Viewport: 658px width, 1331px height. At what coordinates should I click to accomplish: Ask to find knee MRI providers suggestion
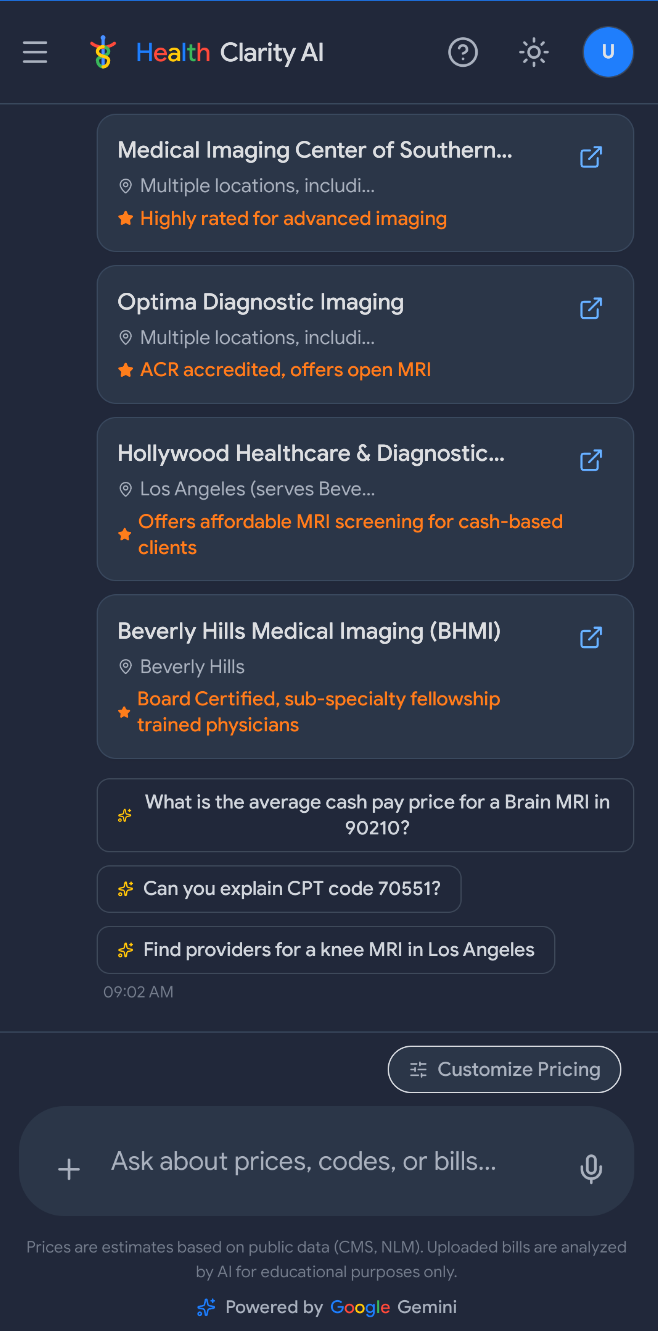pyautogui.click(x=326, y=949)
